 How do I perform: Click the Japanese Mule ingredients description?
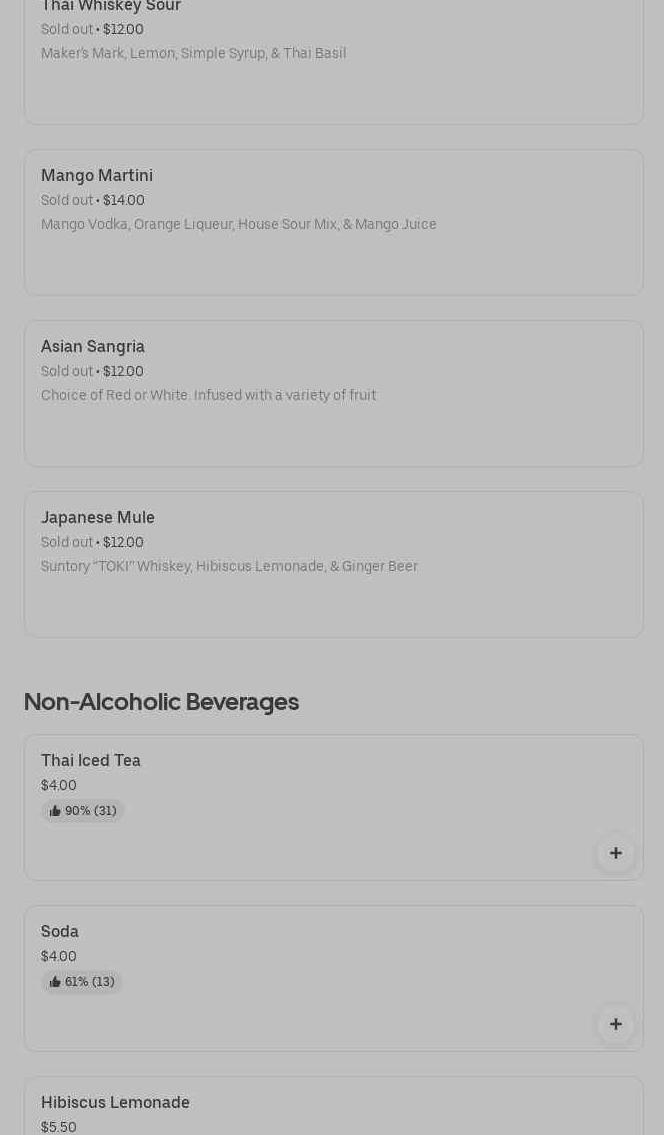click(229, 567)
